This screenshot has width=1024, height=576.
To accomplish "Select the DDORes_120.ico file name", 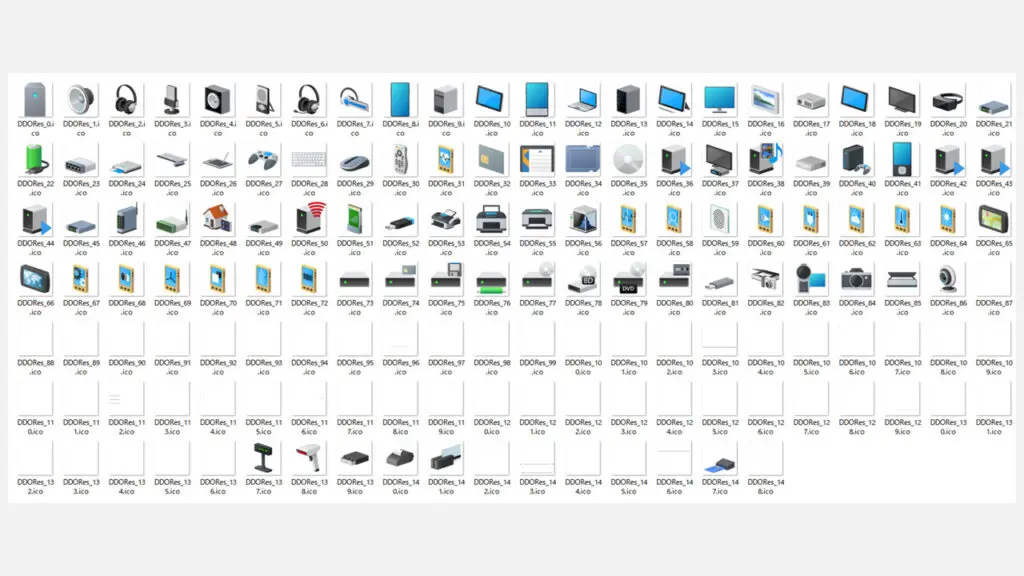I will click(x=492, y=427).
